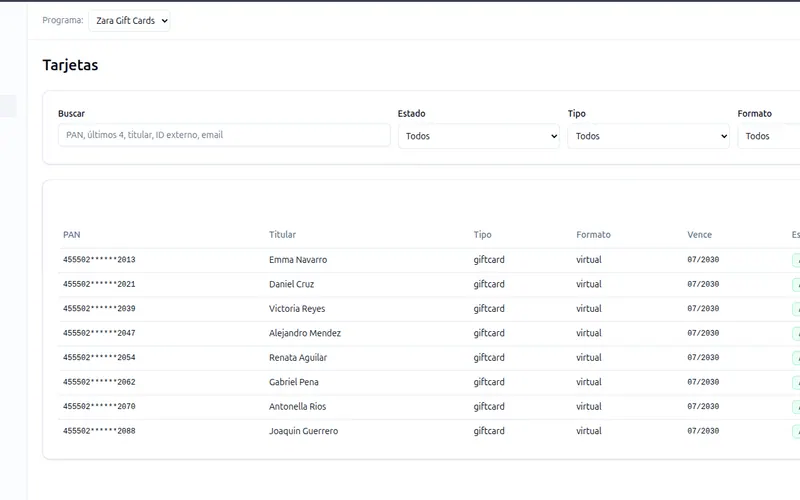Click the Vence column header
Image resolution: width=800 pixels, height=500 pixels.
(x=699, y=235)
